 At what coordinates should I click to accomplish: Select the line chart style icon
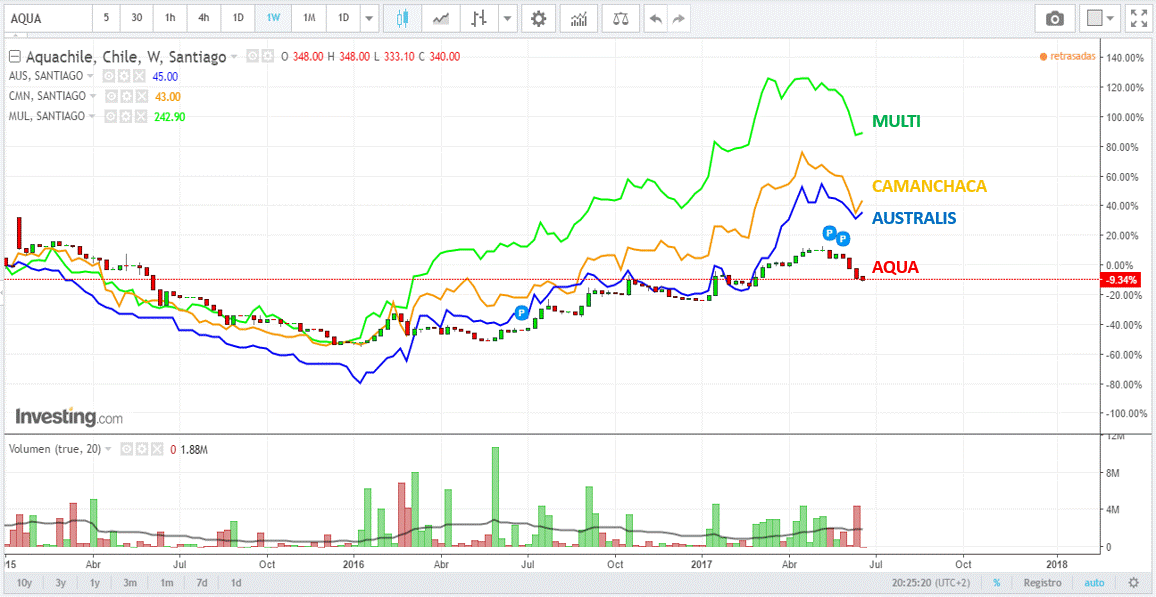coord(442,18)
